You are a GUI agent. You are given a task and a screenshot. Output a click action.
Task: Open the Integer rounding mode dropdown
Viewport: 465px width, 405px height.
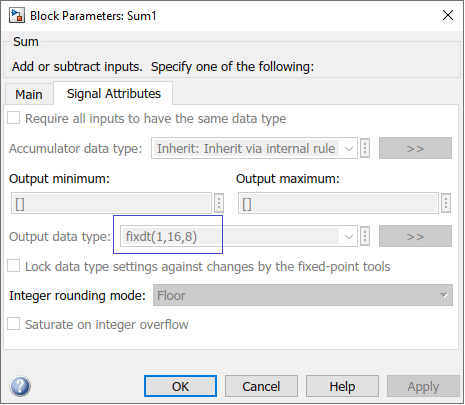click(303, 295)
